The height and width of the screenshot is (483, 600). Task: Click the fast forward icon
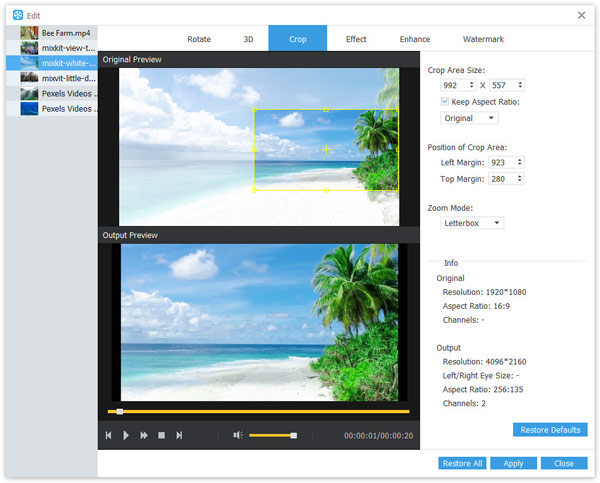point(144,435)
